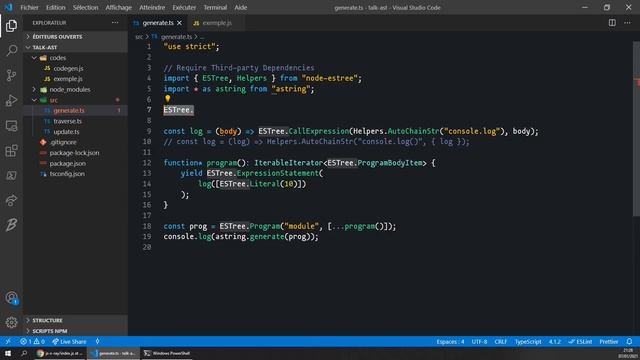Screen dimensions: 640x360
Task: Open traverse.ts in the file tree
Action: (67, 121)
